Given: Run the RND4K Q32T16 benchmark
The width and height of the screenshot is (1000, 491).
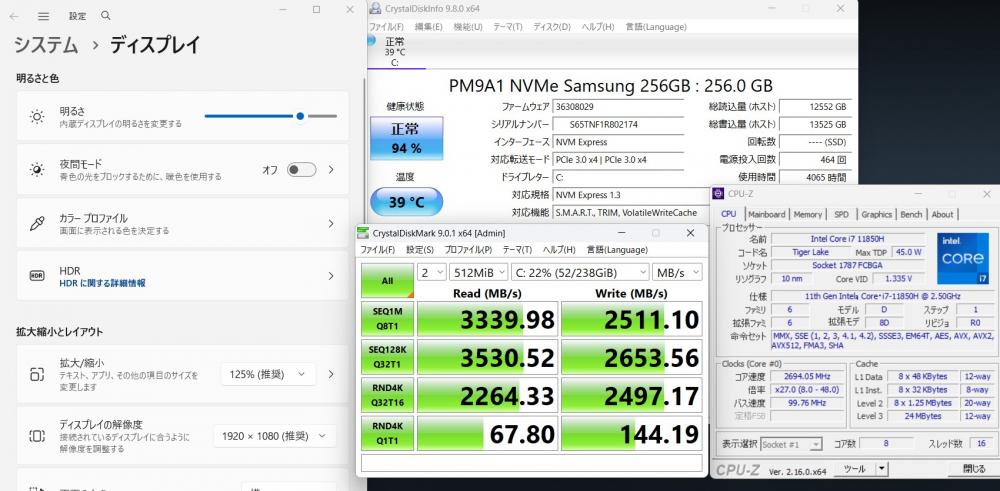Looking at the screenshot, I should [387, 395].
